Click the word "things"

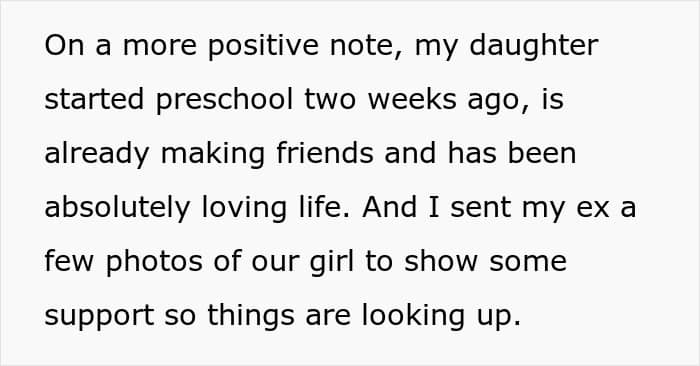tap(250, 316)
